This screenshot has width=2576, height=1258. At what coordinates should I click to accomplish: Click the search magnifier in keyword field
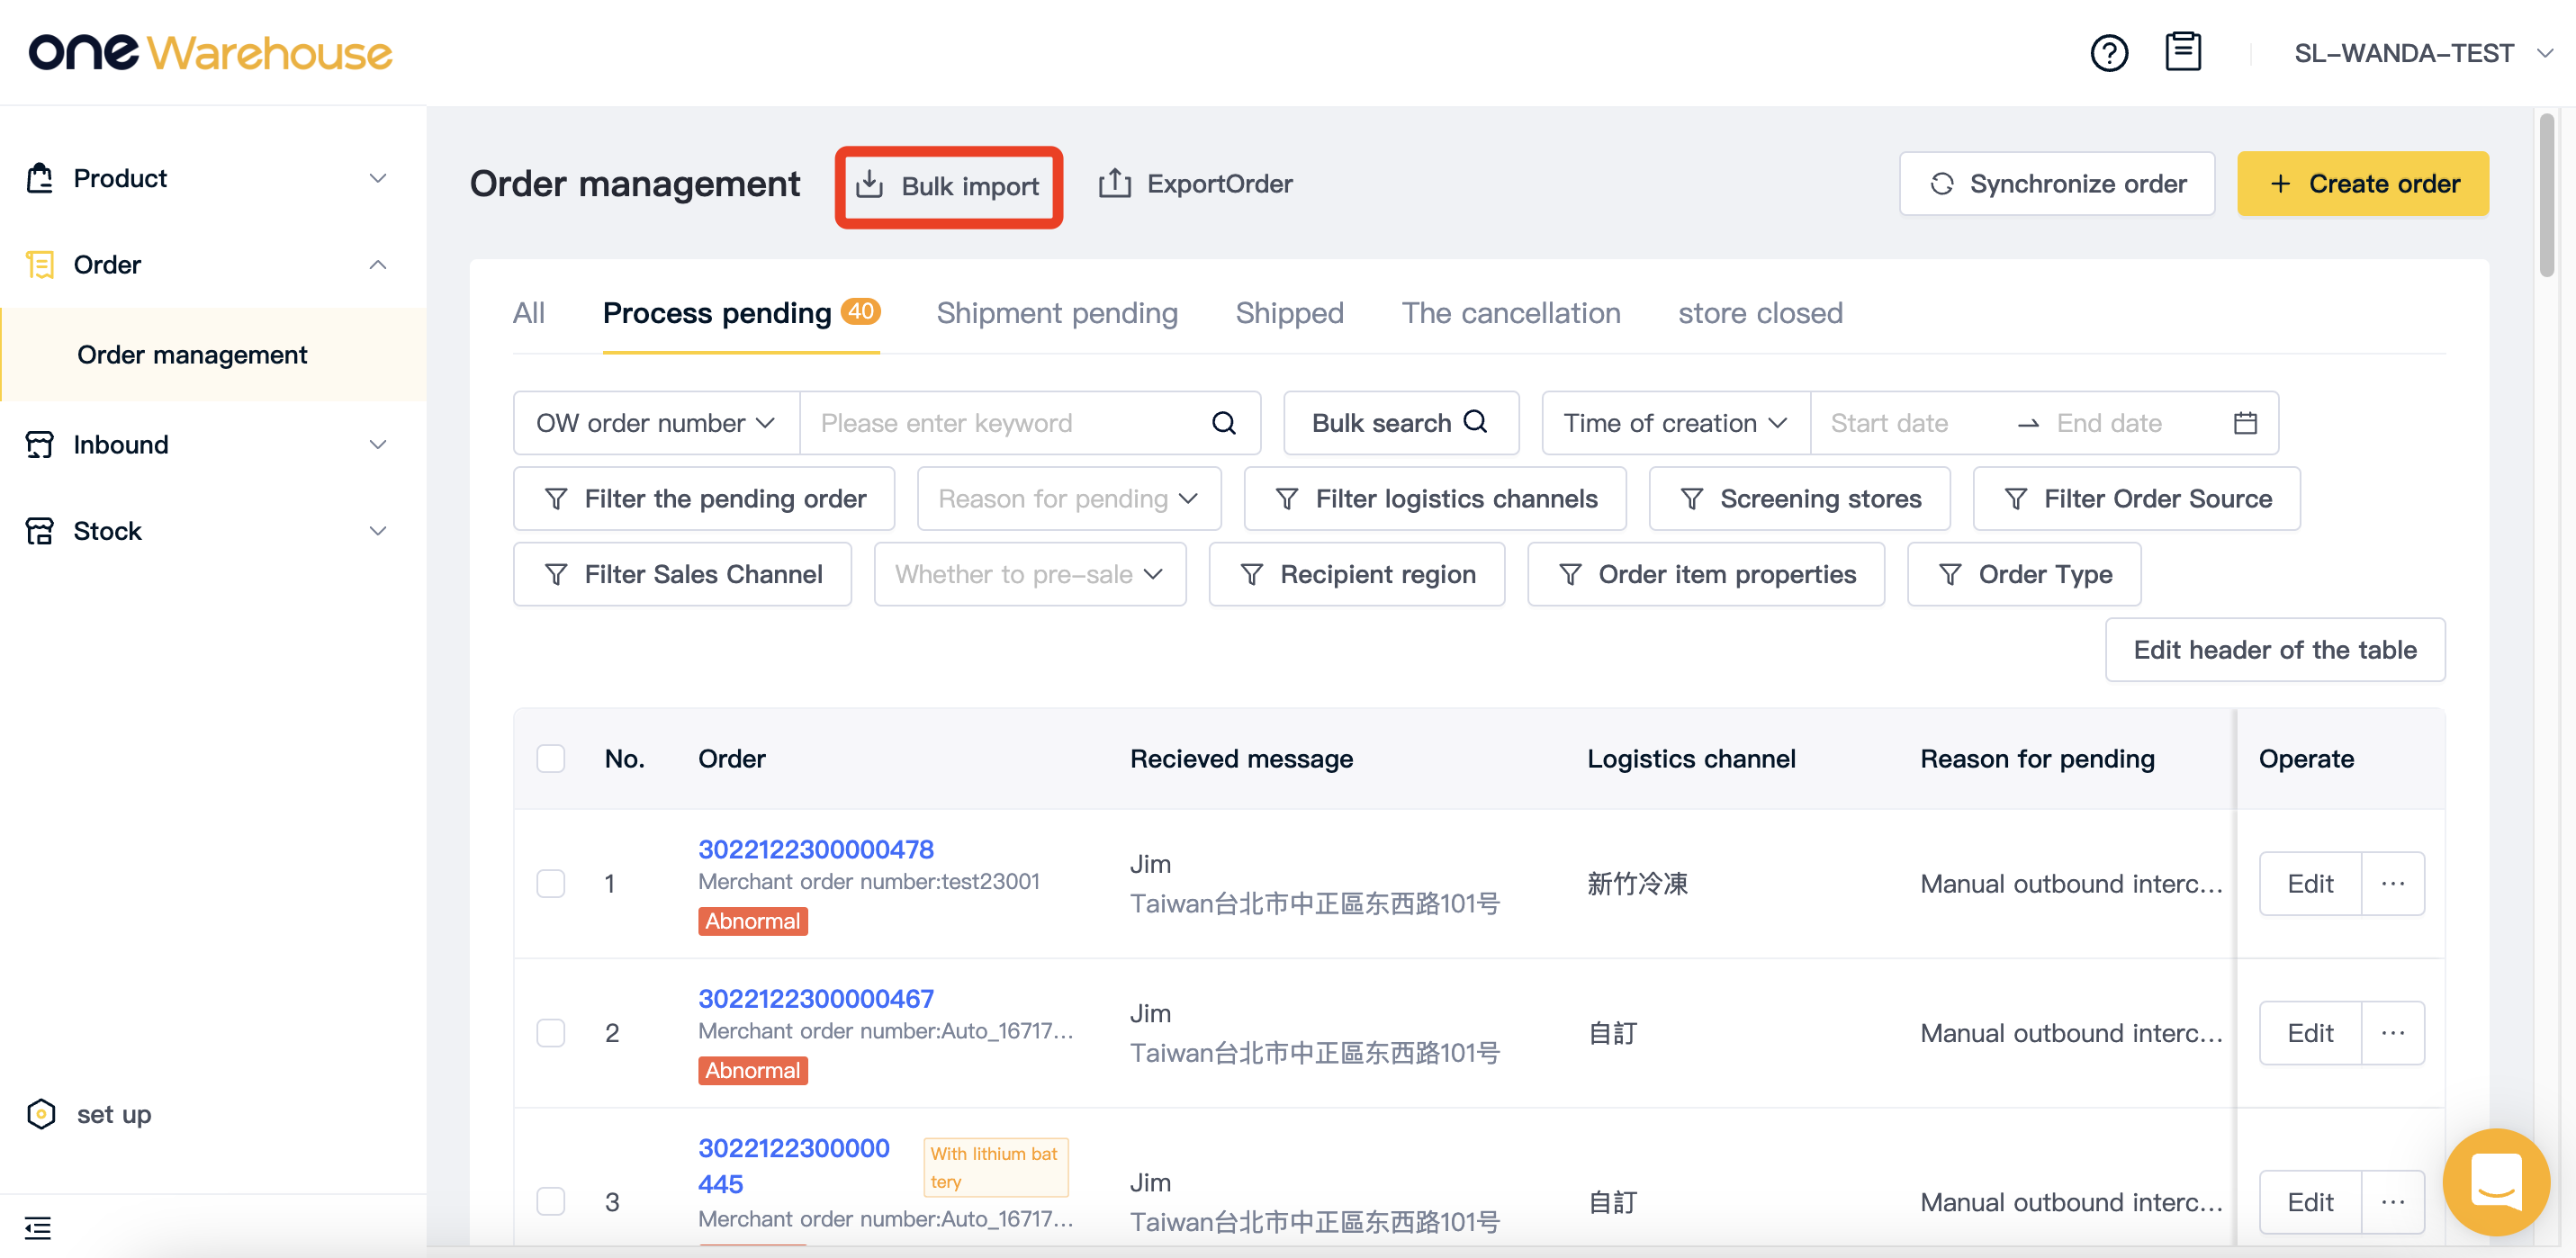tap(1223, 423)
